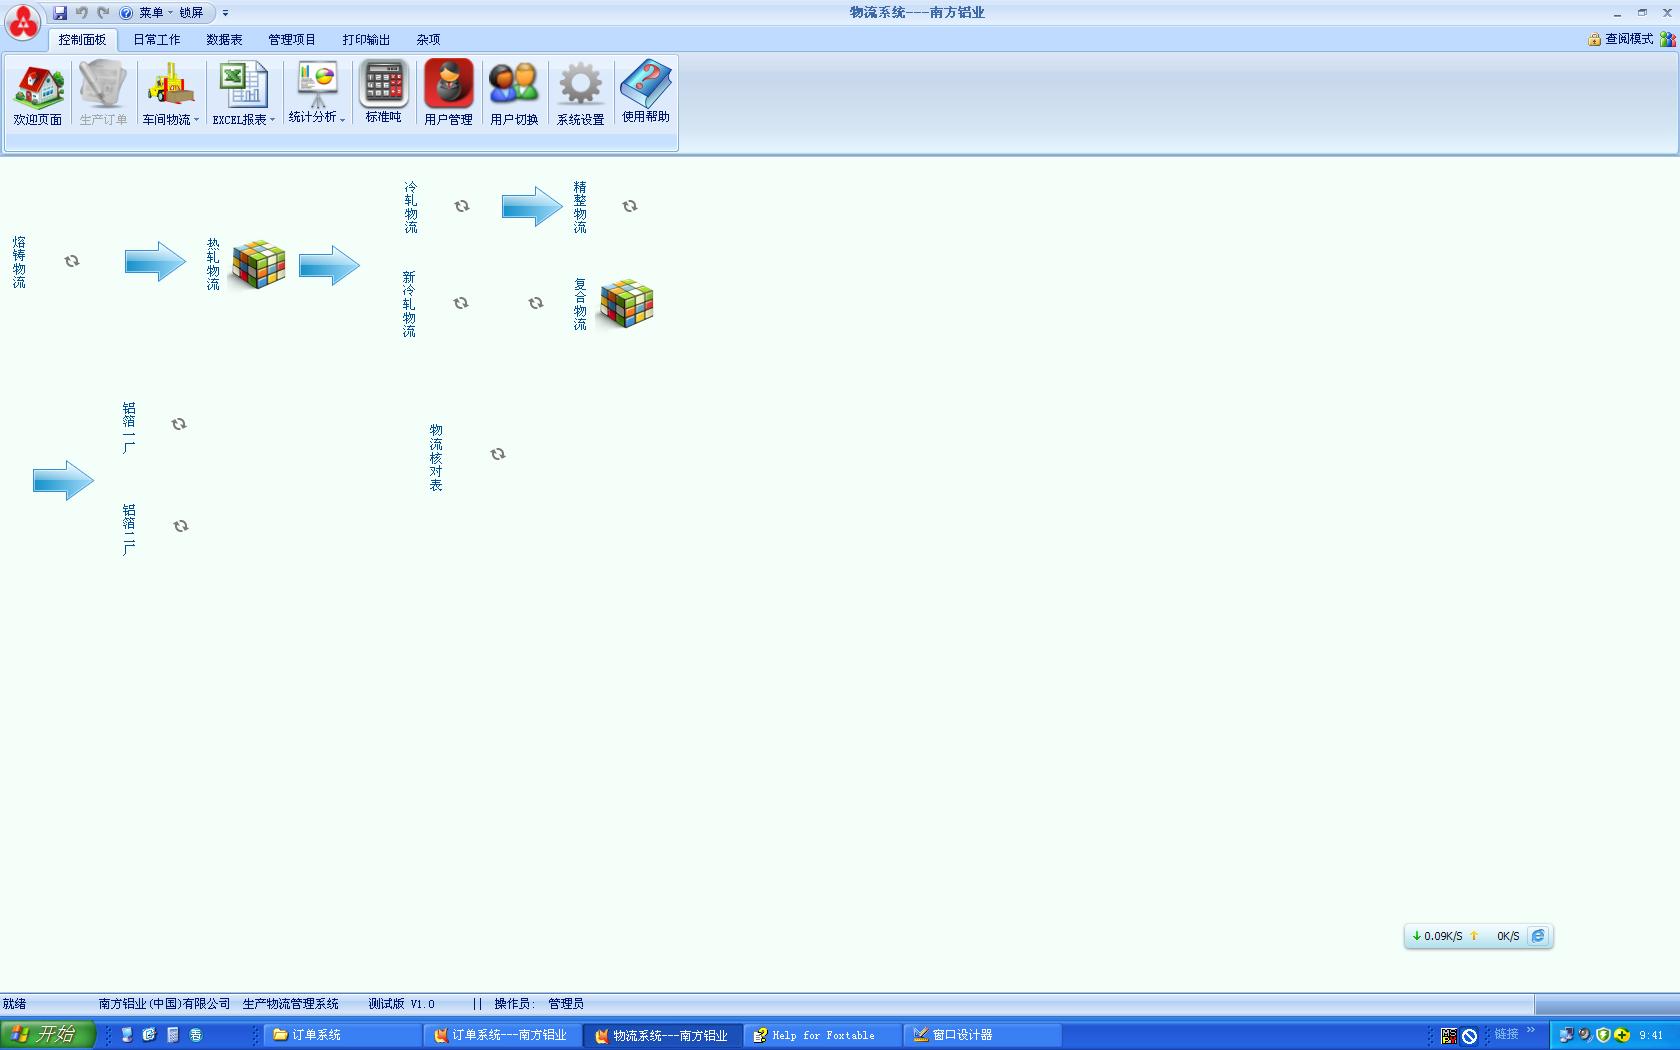Switch to the 打印输出 tab
The width and height of the screenshot is (1680, 1050).
coord(366,40)
